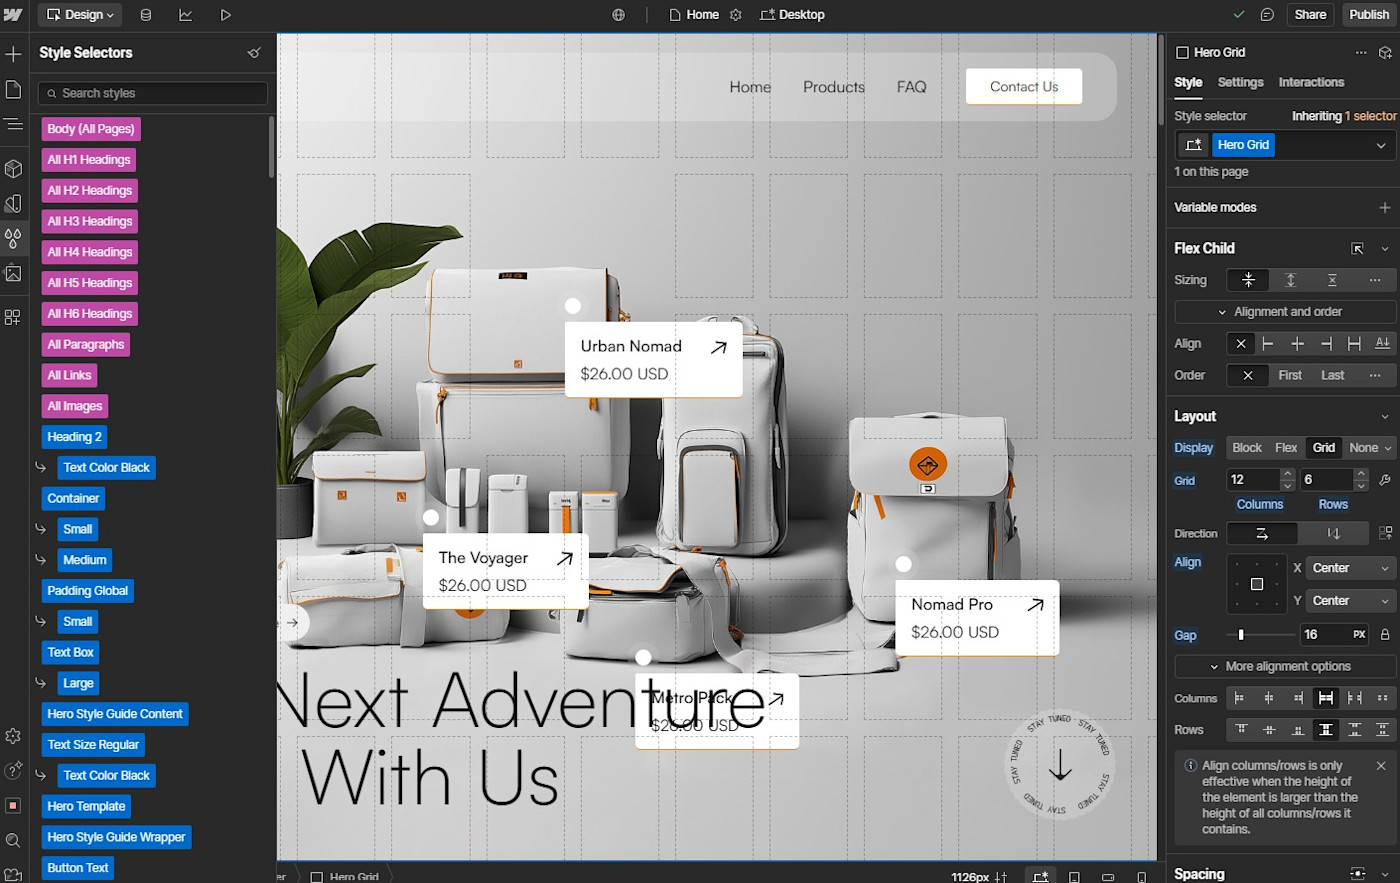Click the Preview play icon
The width and height of the screenshot is (1400, 883).
click(x=226, y=15)
